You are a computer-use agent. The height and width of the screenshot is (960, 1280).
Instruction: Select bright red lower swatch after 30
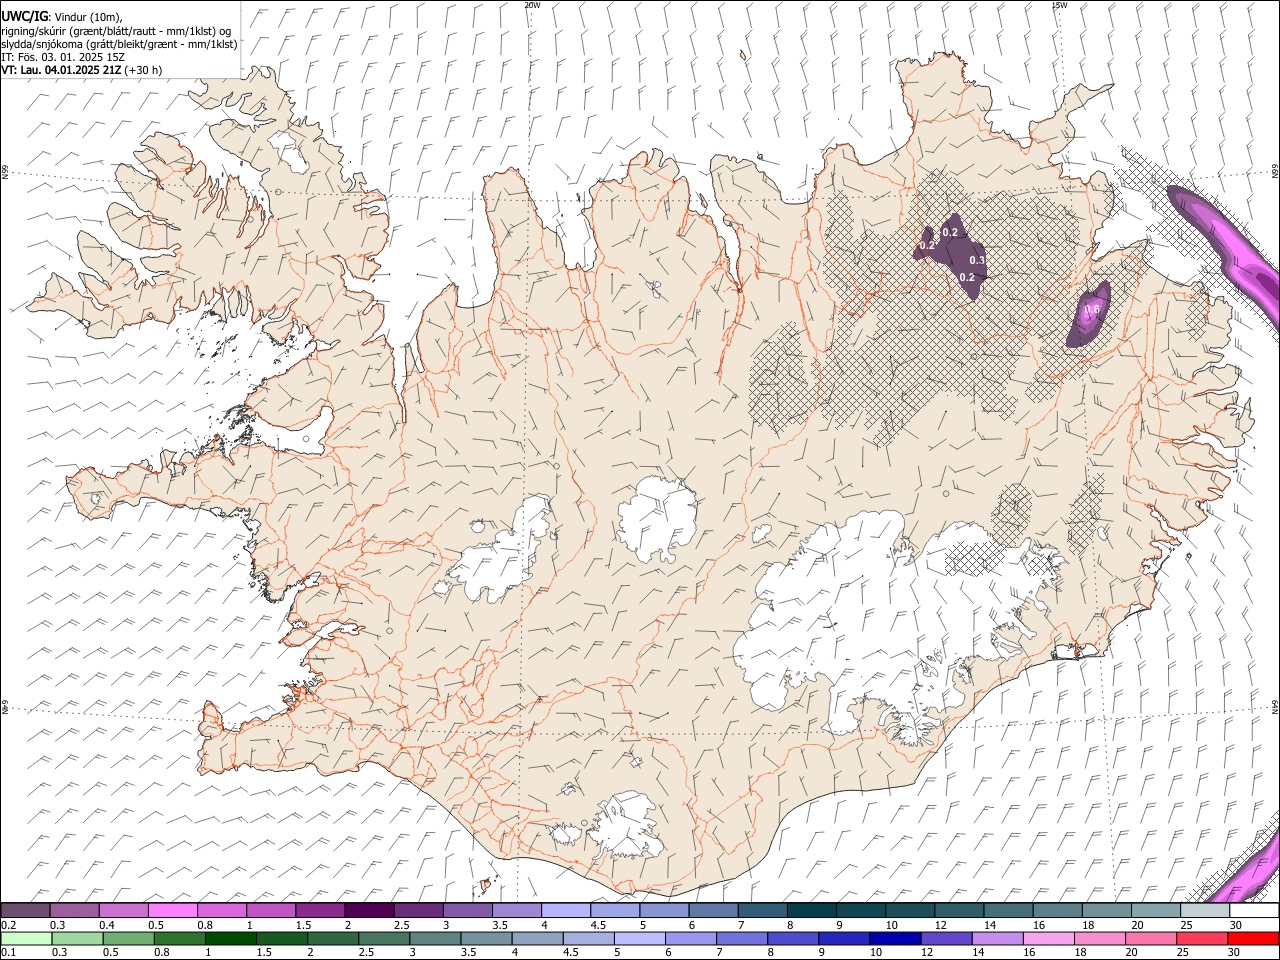1252,938
